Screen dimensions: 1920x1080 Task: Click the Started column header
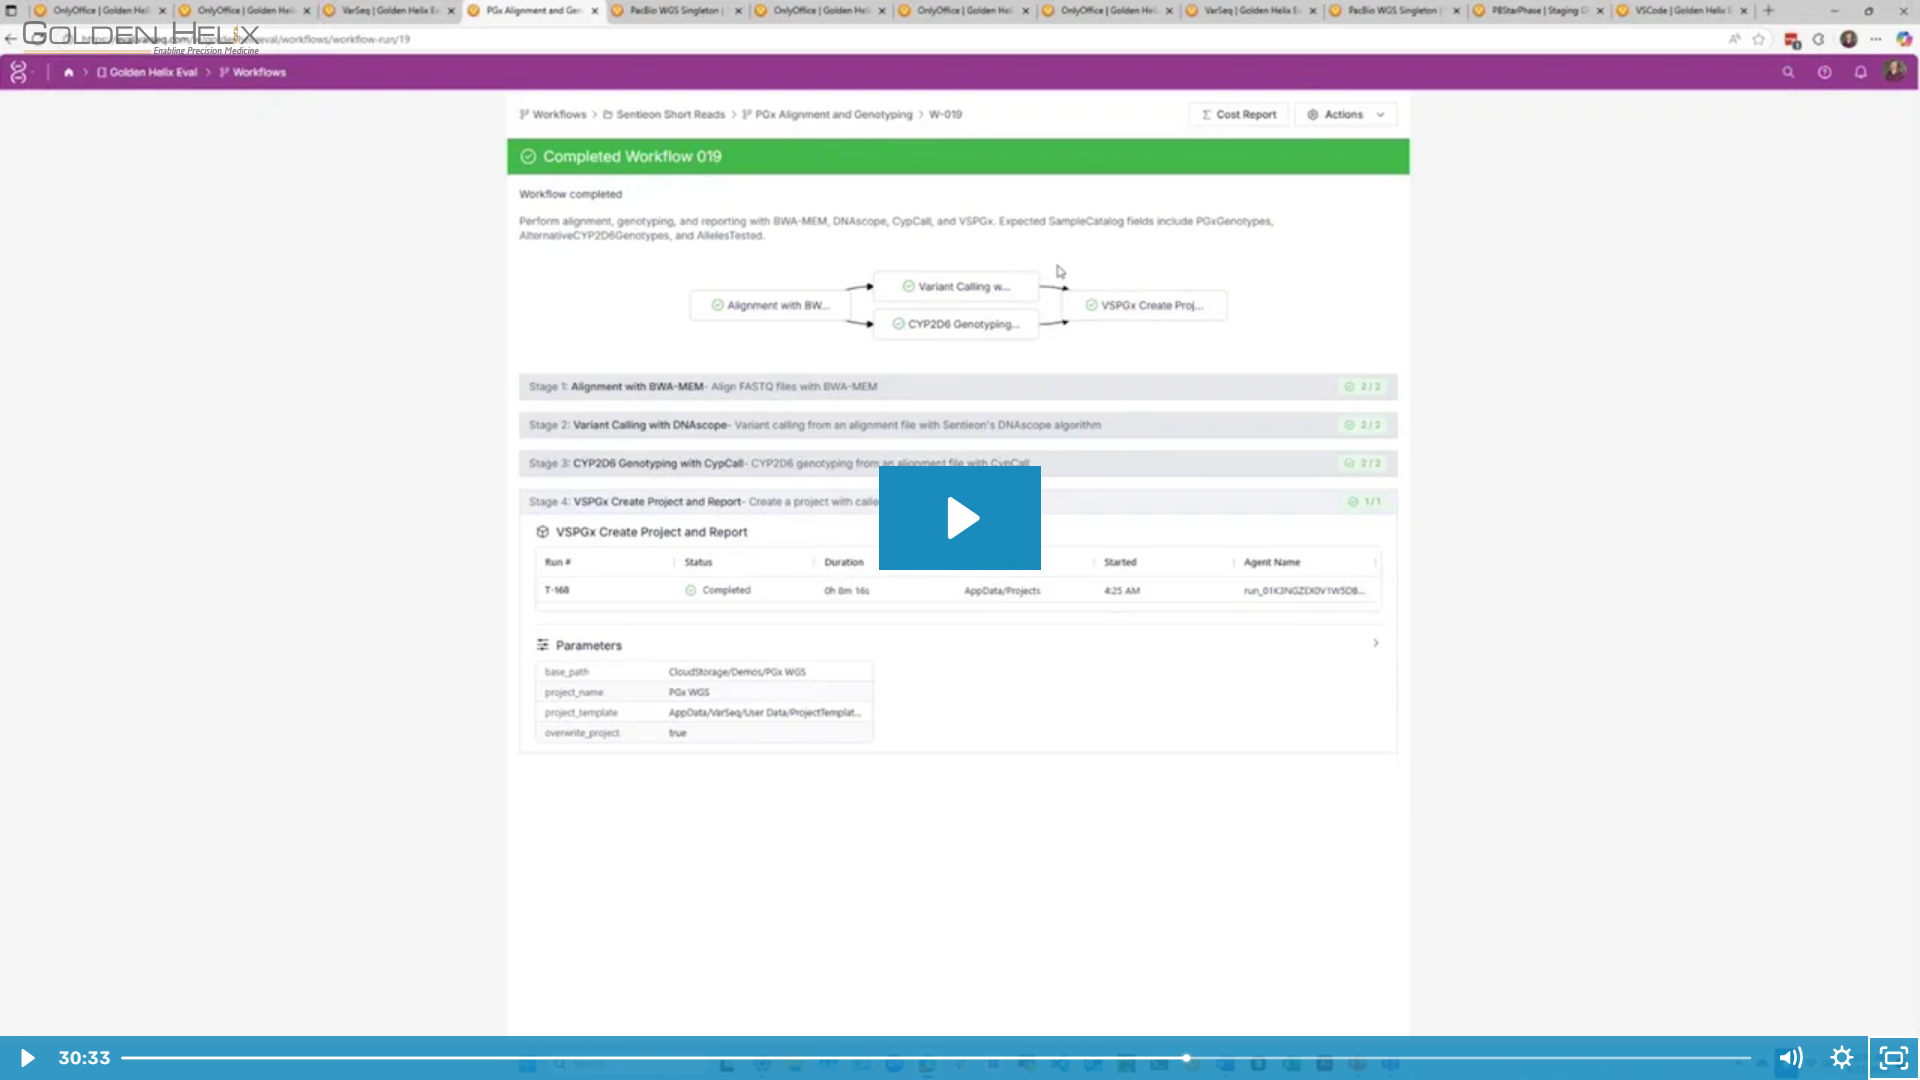[1120, 562]
